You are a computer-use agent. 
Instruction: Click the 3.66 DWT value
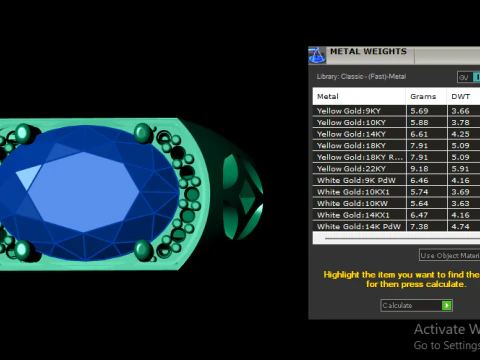(460, 111)
